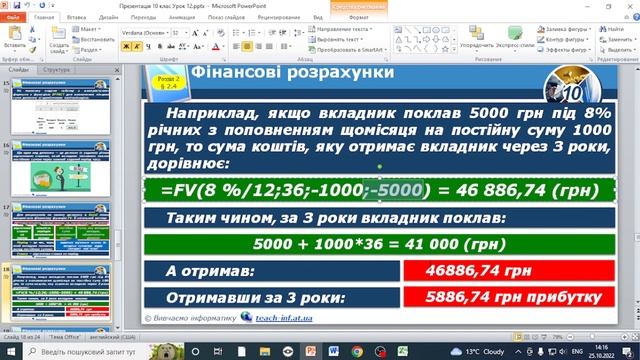Open the font size dropdown
The height and width of the screenshot is (360, 640).
click(186, 33)
